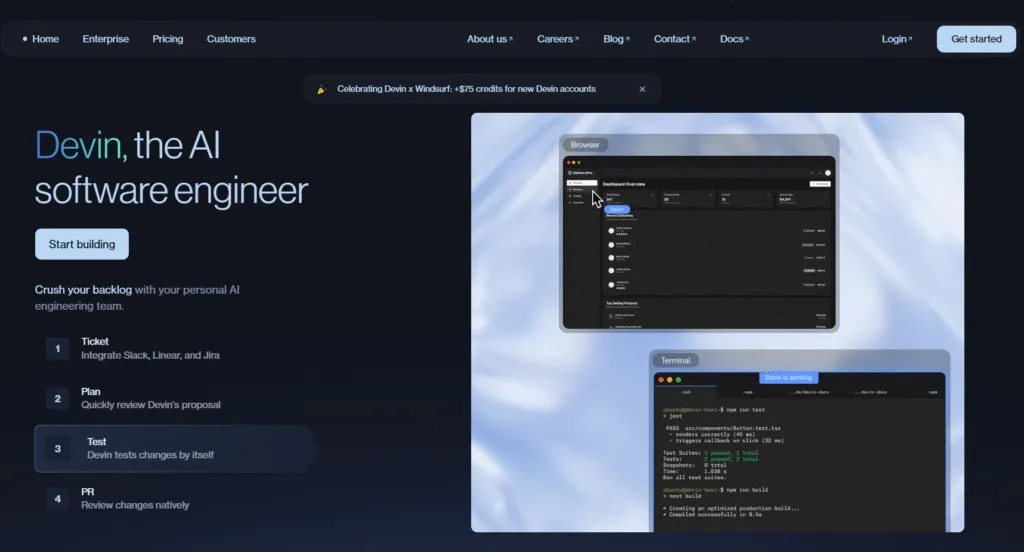
Task: Click the Crush your backlog text
Action: [x=83, y=290]
